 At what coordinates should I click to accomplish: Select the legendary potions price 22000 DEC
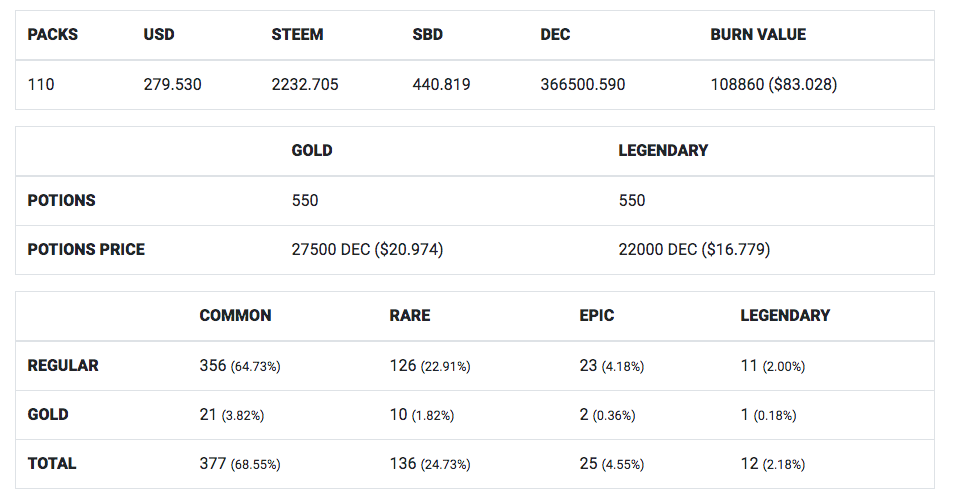694,250
